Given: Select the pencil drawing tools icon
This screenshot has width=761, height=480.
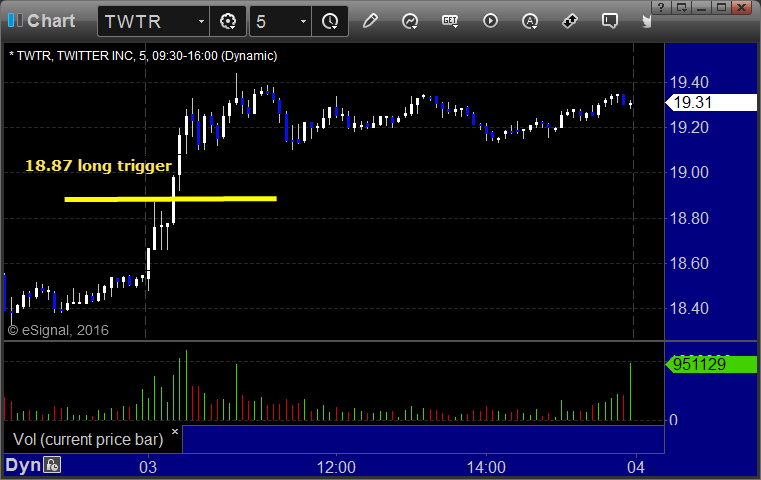Looking at the screenshot, I should click(370, 21).
